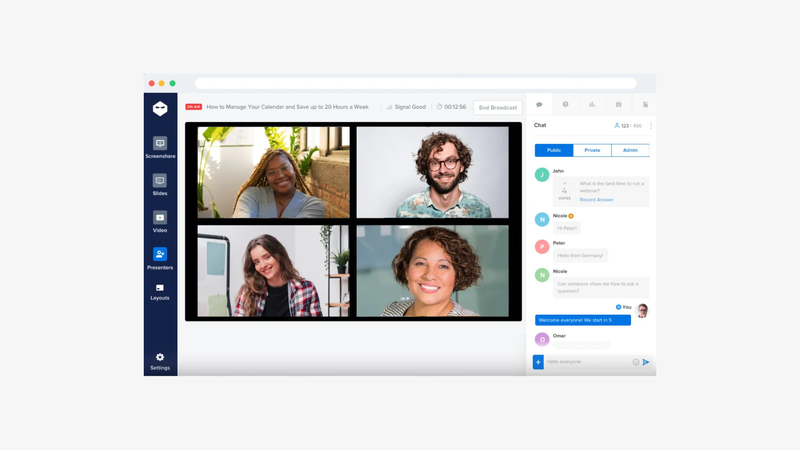Click the 4 votes counter
Image resolution: width=800 pixels, height=450 pixels.
564,193
